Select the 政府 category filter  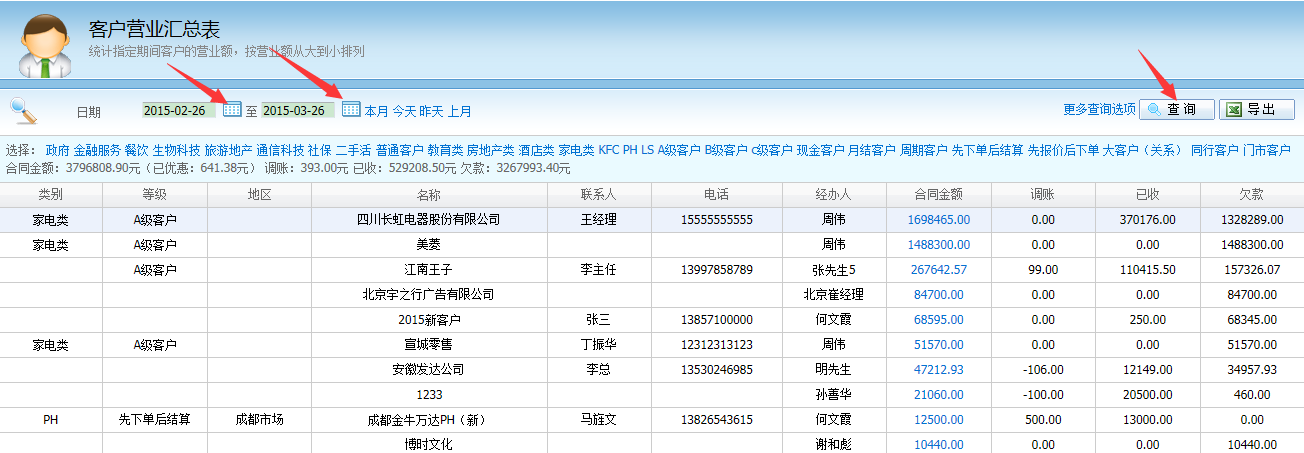click(58, 150)
